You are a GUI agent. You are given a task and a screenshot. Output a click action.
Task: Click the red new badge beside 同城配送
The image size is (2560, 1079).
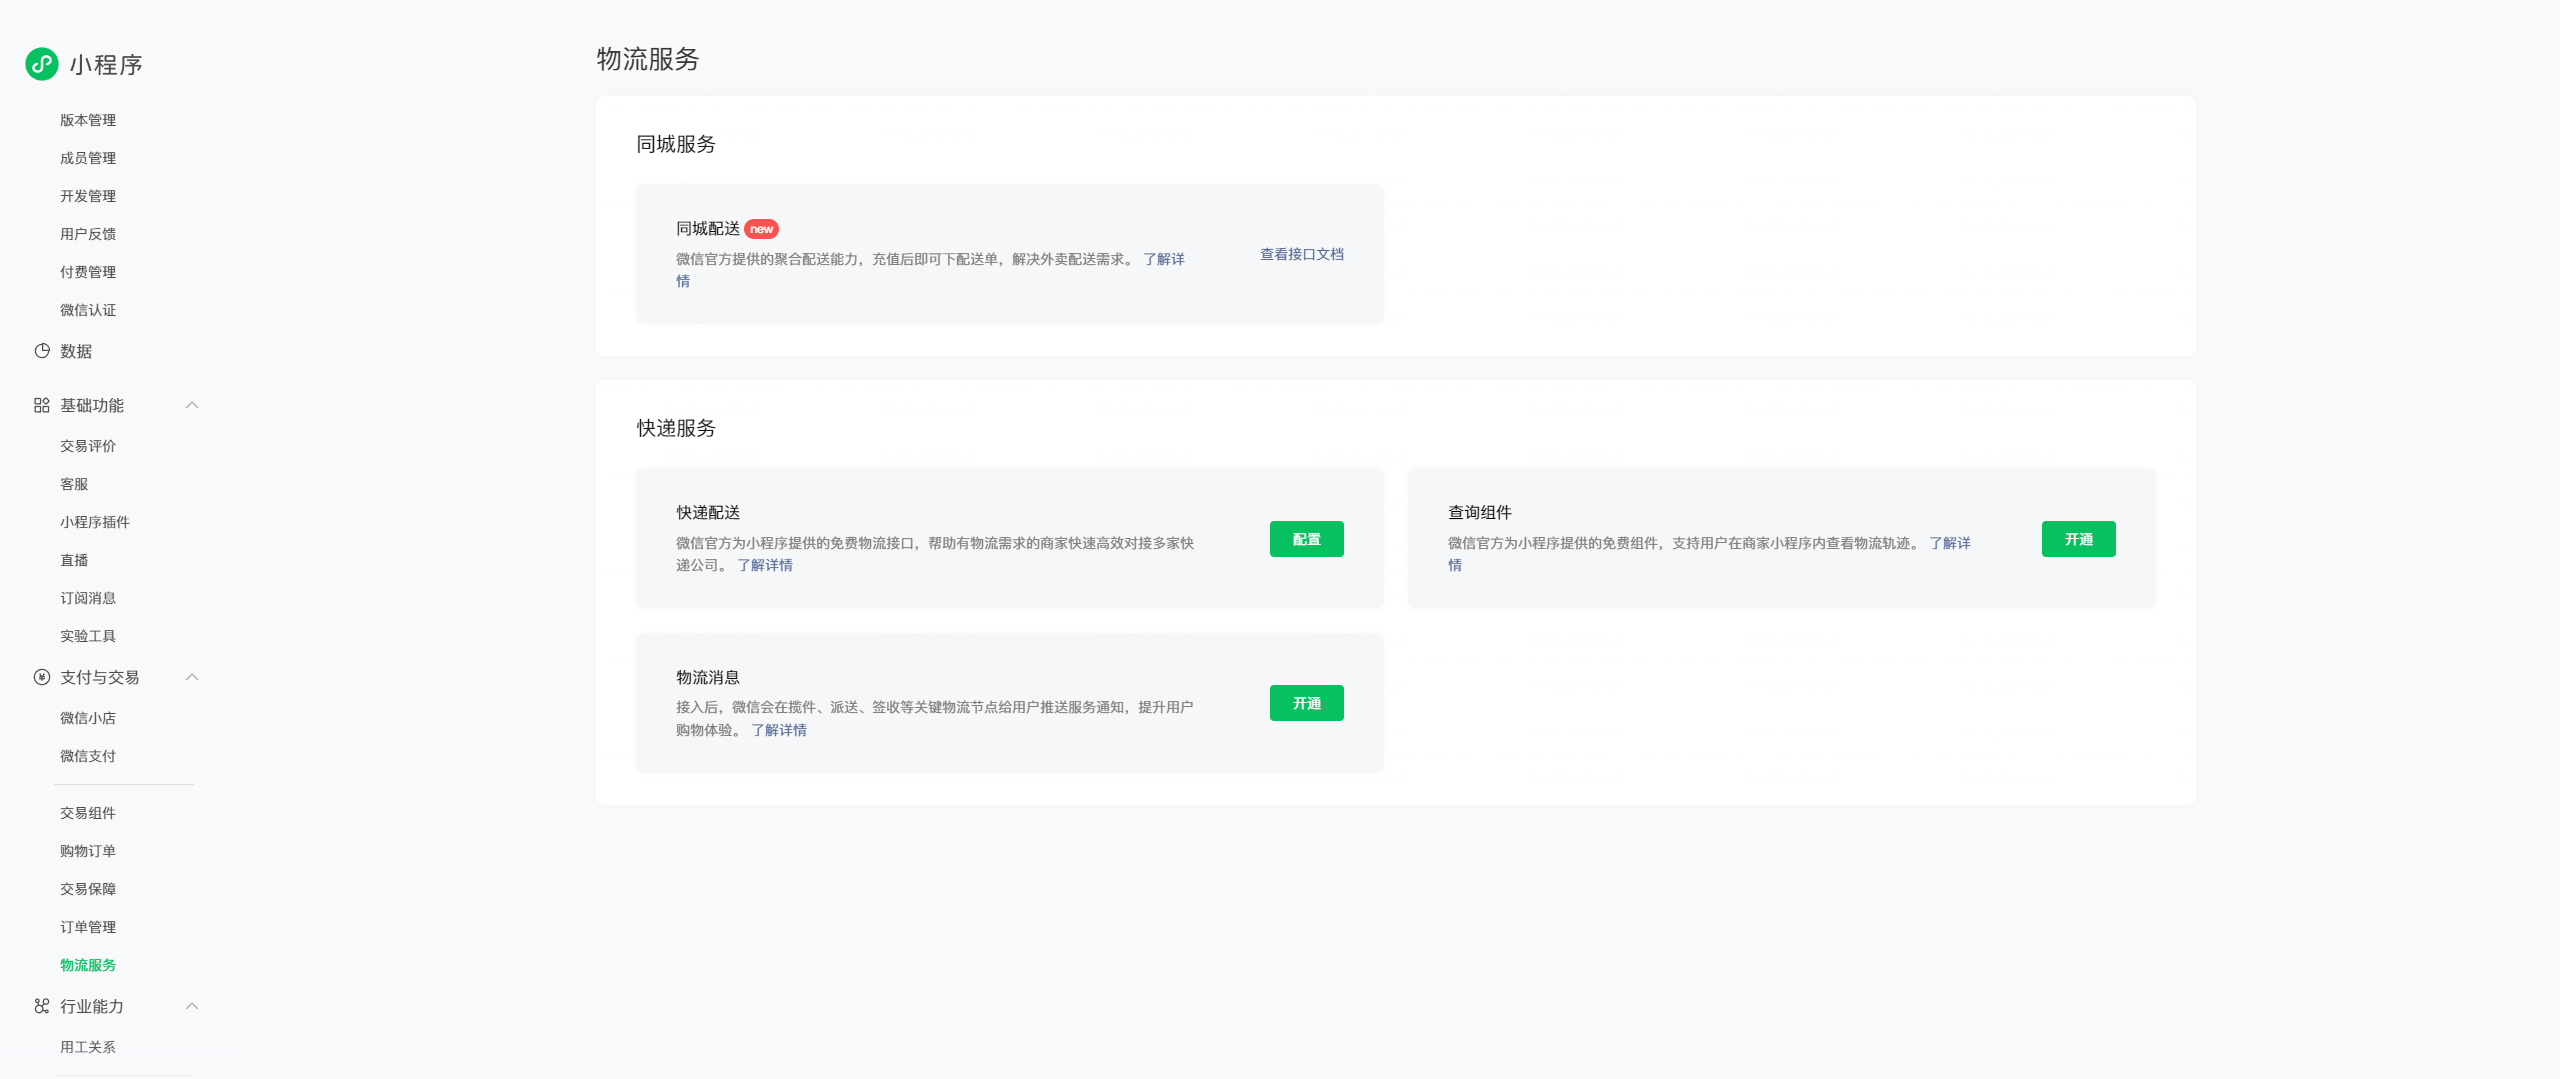[x=762, y=229]
